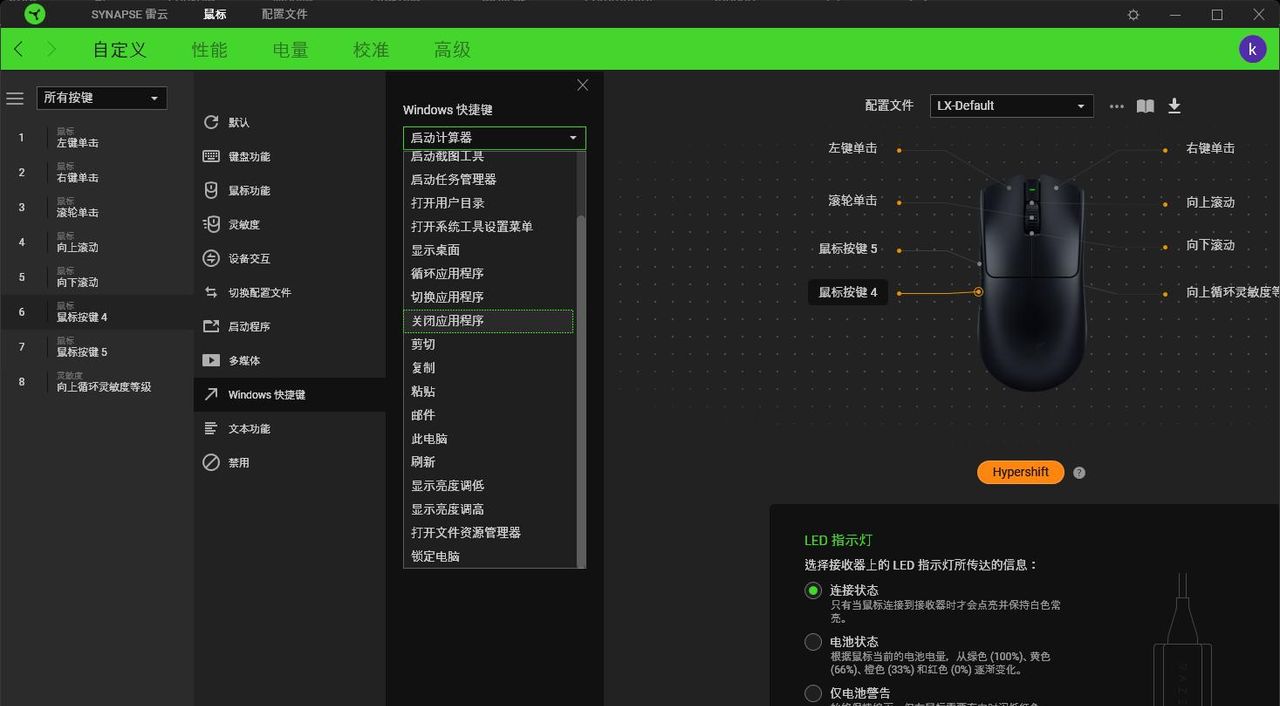Click the profile book icon
Image resolution: width=1280 pixels, height=706 pixels.
(1145, 106)
